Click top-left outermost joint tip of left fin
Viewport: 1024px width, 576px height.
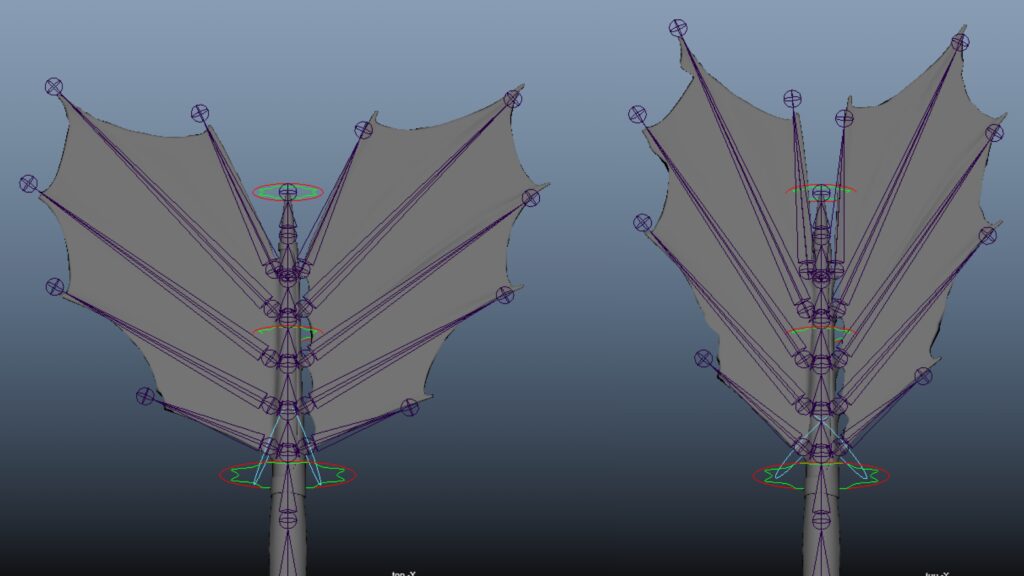[x=54, y=87]
